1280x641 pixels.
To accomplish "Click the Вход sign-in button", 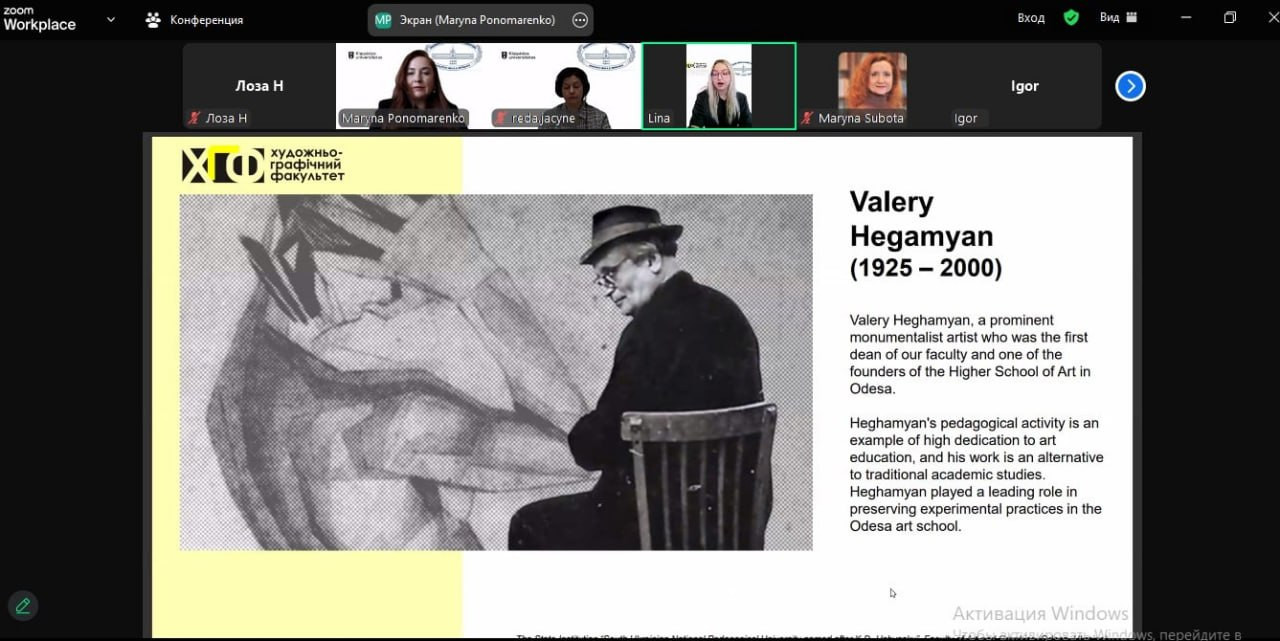I will coord(1031,18).
